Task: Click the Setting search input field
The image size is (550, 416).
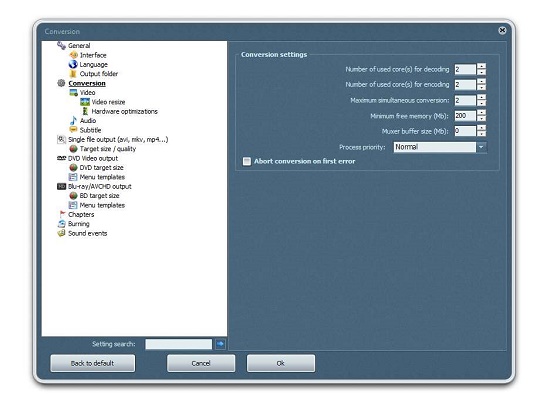Action: point(179,344)
